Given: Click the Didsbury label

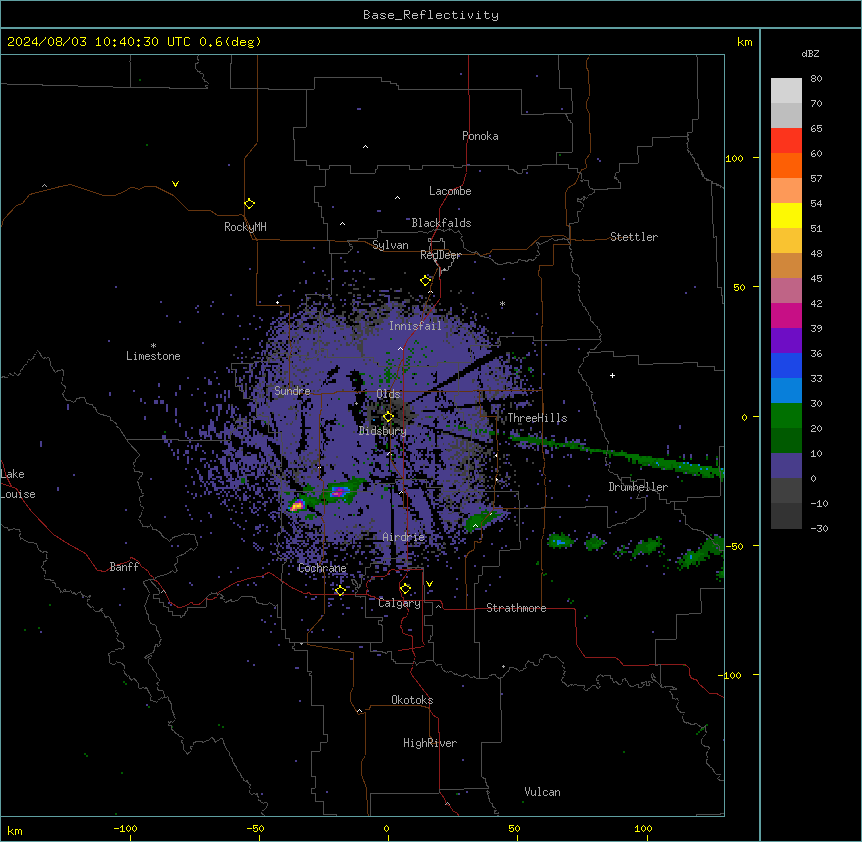Looking at the screenshot, I should click(x=382, y=431).
